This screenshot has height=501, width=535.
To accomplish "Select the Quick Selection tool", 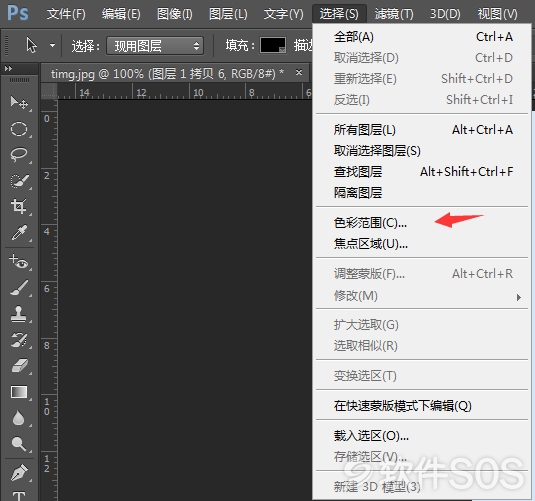I will pyautogui.click(x=19, y=181).
